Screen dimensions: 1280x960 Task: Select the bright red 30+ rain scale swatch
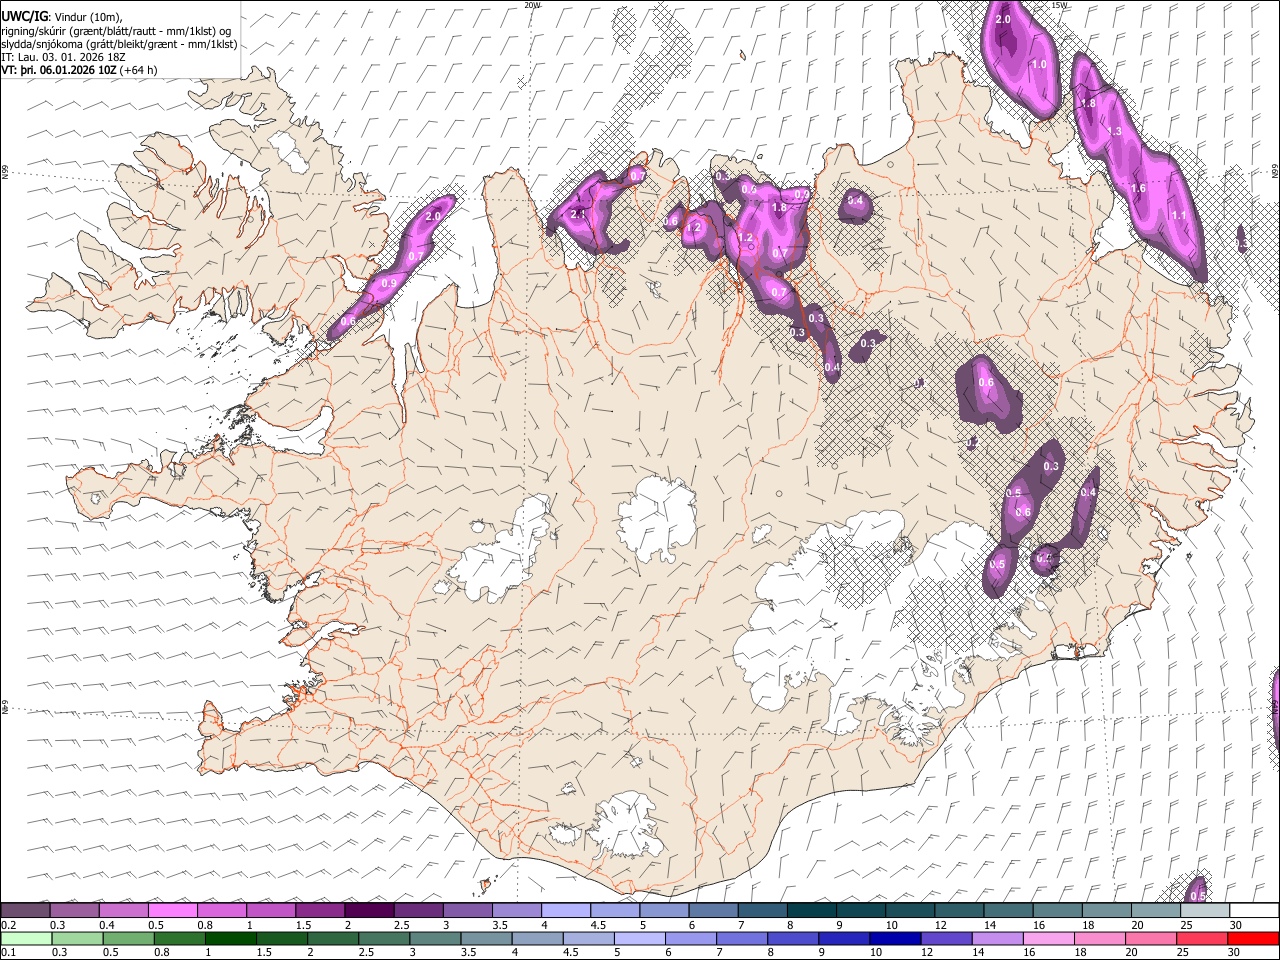[x=1254, y=938]
